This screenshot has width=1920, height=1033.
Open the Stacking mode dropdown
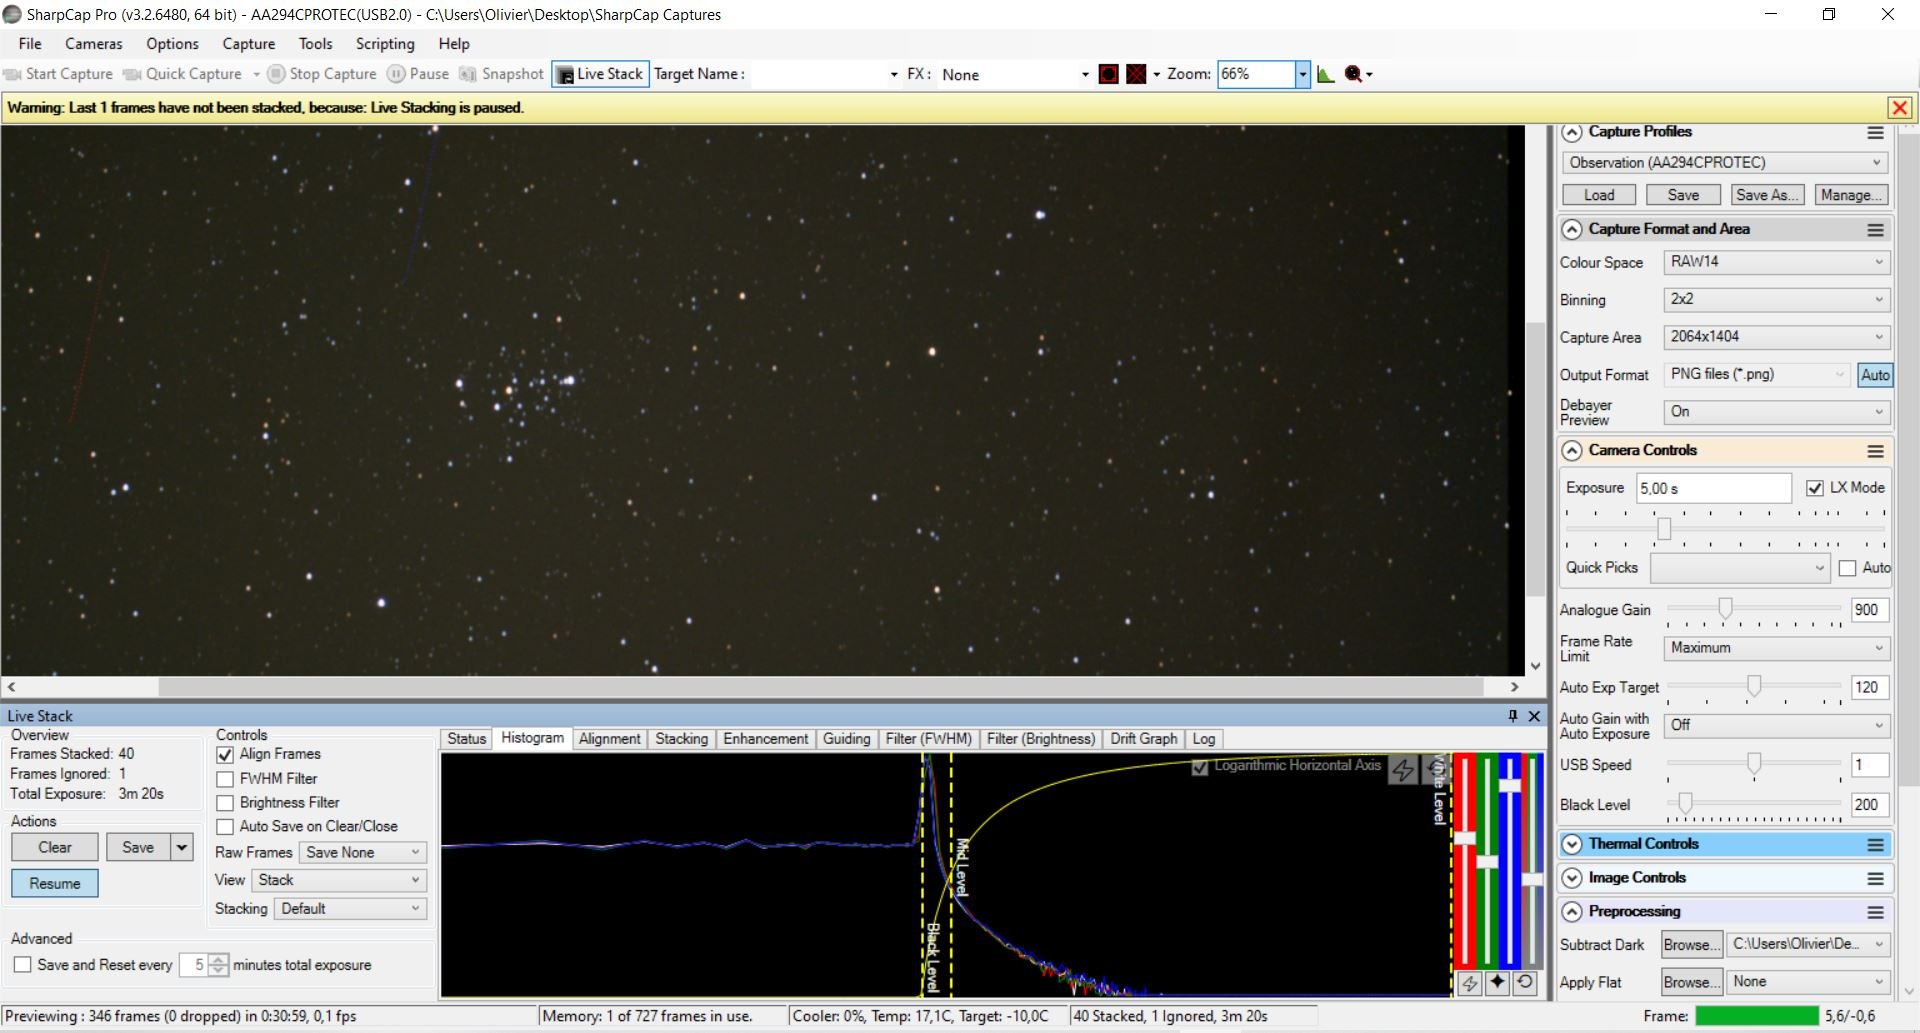click(349, 909)
